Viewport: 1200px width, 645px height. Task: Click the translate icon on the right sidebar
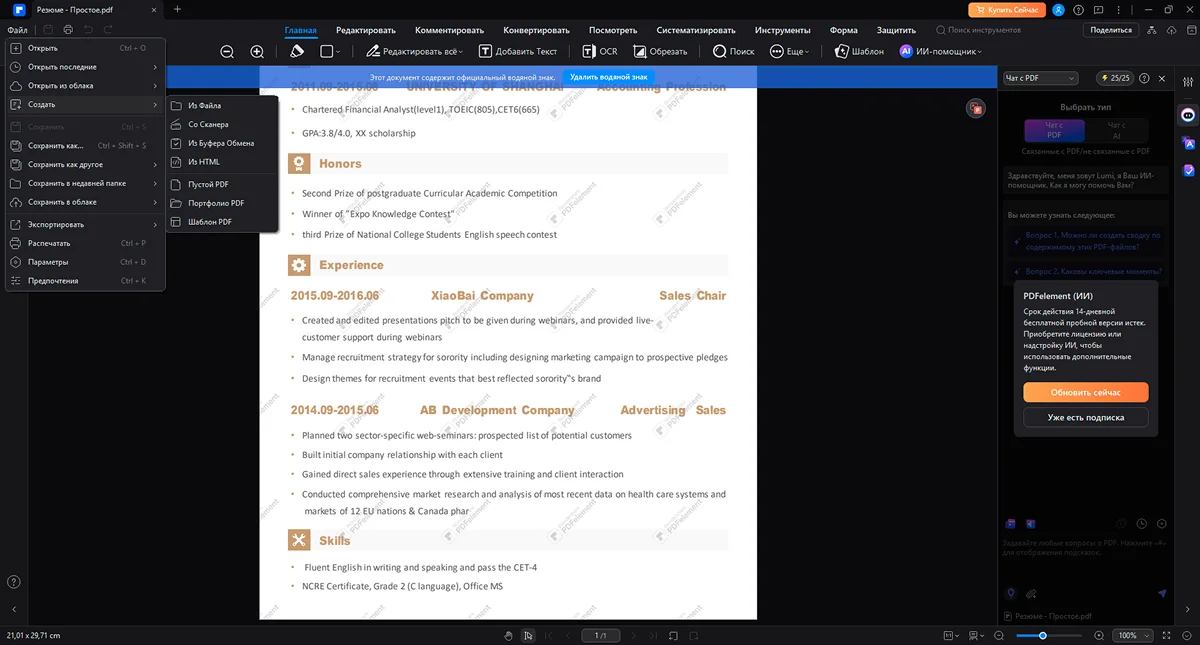pyautogui.click(x=1188, y=143)
